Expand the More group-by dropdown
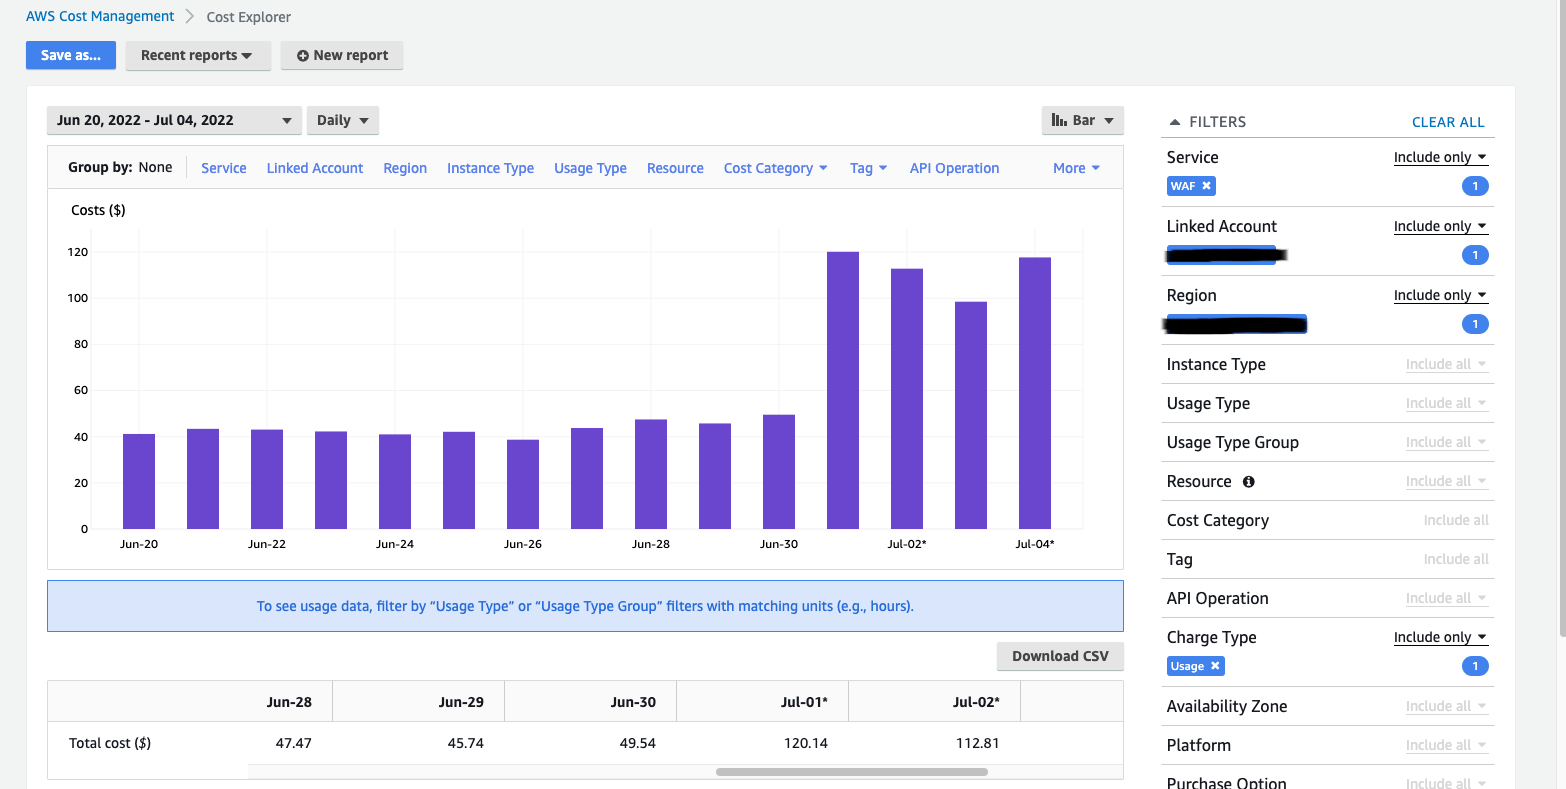Image resolution: width=1566 pixels, height=789 pixels. [x=1075, y=168]
